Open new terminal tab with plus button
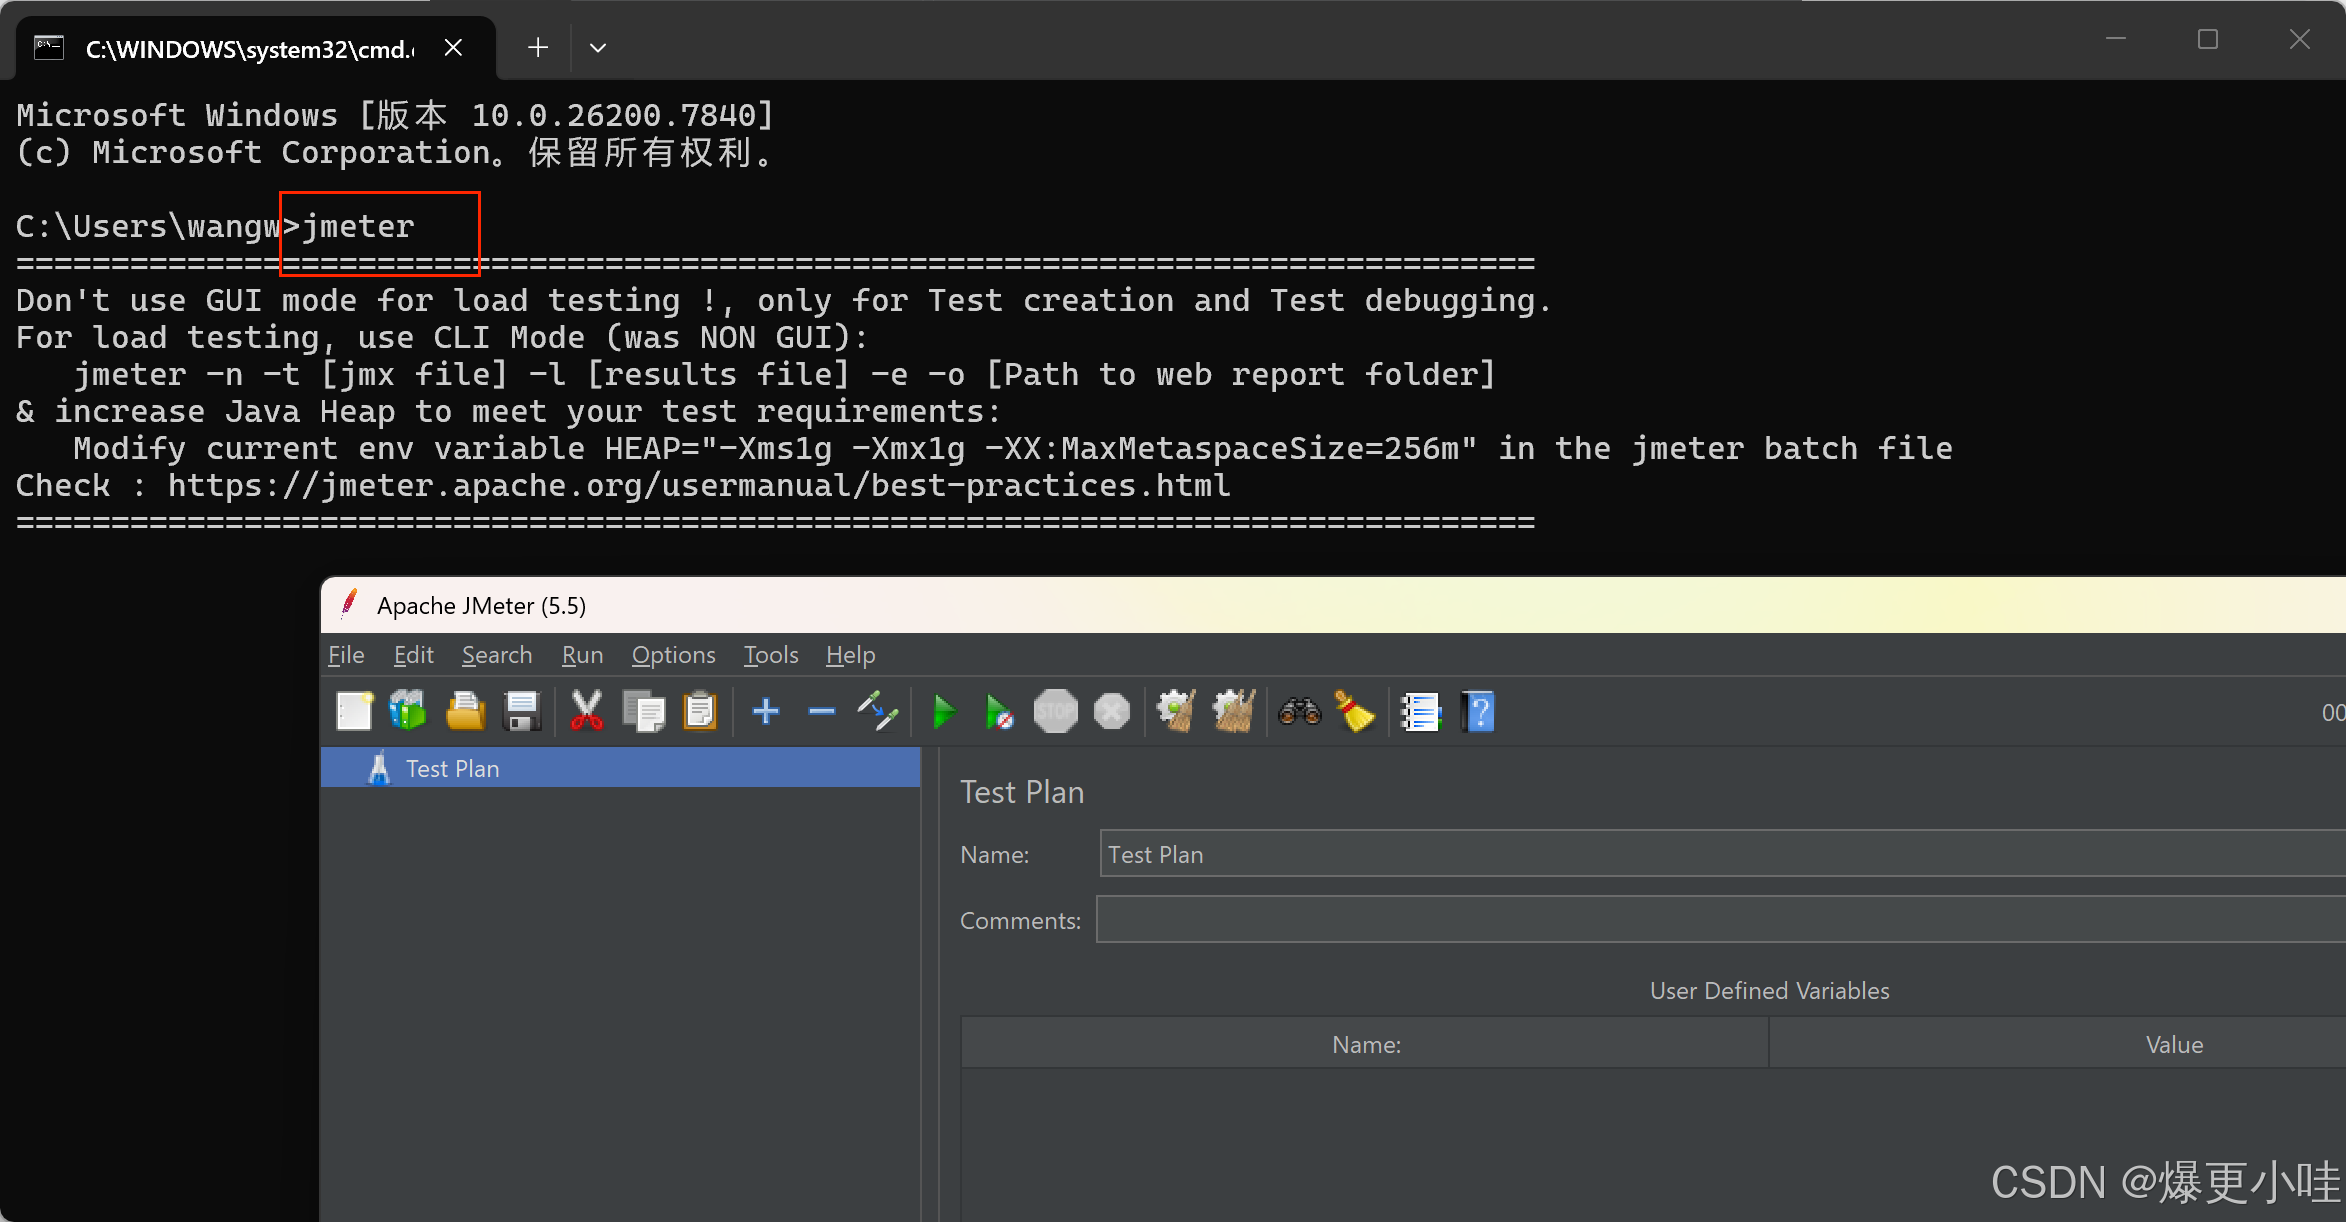The image size is (2346, 1222). pos(538,48)
